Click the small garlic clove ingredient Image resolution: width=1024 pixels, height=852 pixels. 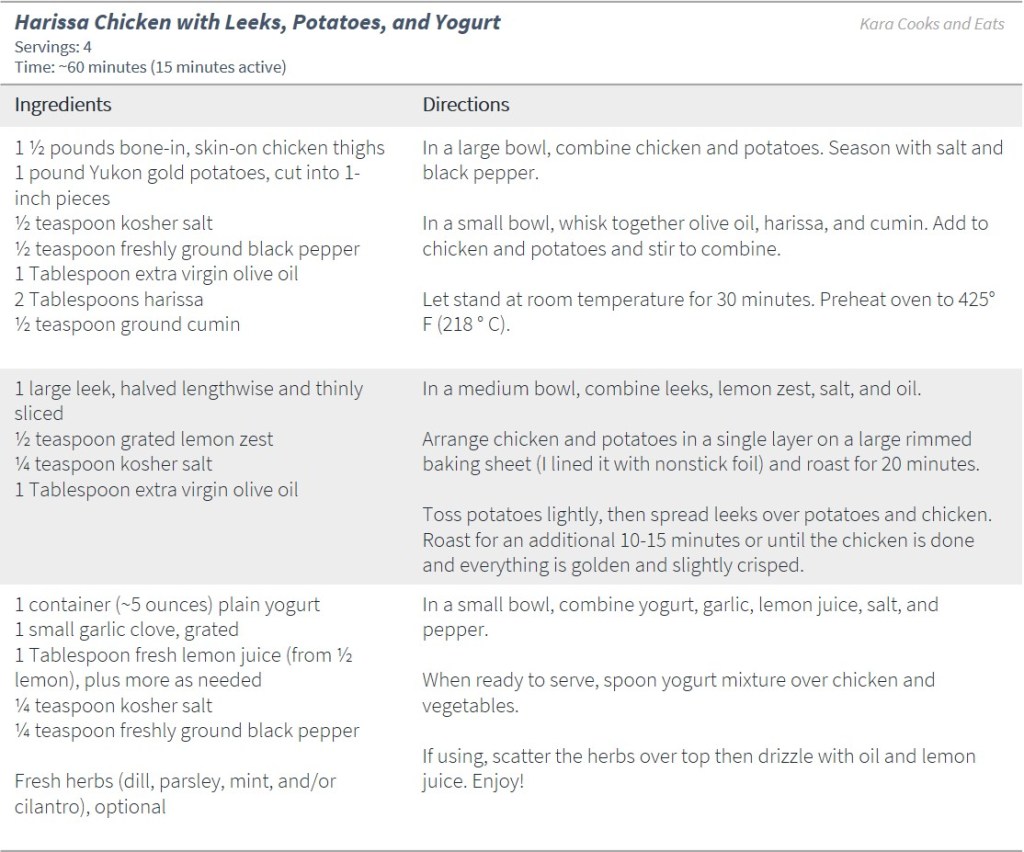tap(127, 630)
